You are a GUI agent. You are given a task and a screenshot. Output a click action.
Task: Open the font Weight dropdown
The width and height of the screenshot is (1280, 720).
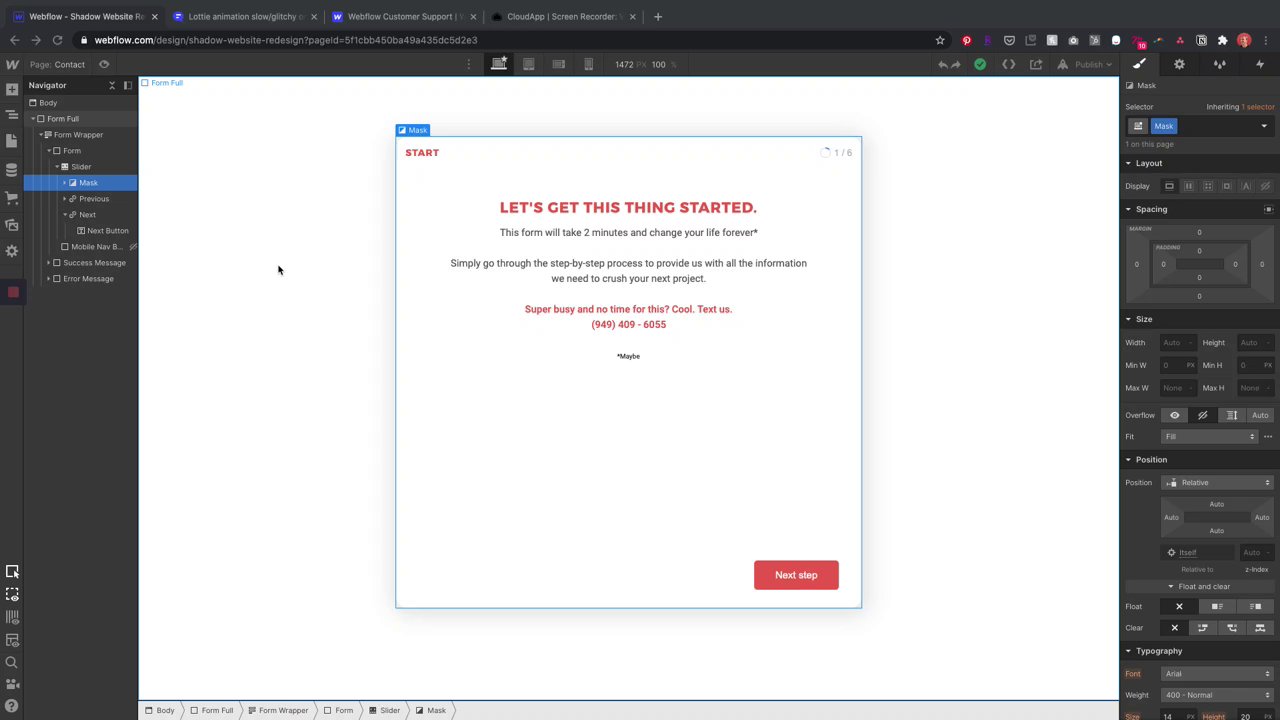(x=1218, y=695)
